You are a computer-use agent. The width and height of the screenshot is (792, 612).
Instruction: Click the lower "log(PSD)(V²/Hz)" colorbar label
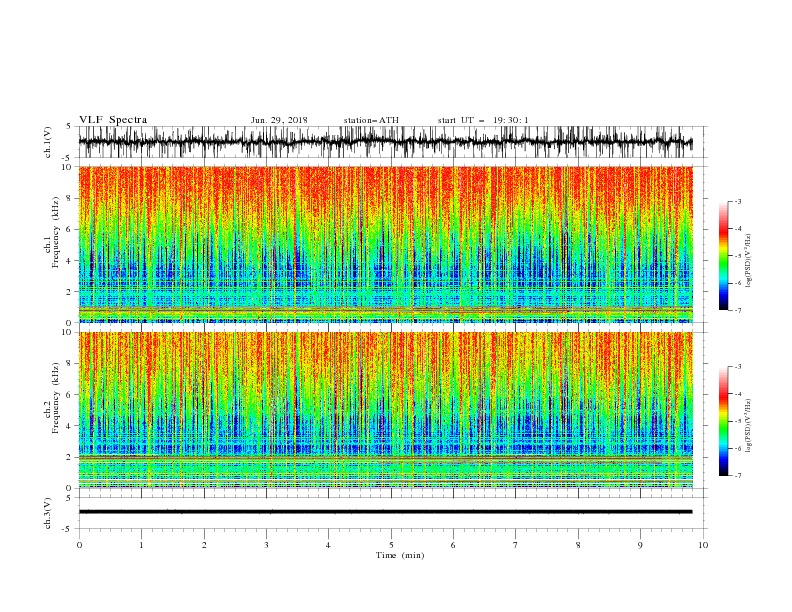coord(748,425)
